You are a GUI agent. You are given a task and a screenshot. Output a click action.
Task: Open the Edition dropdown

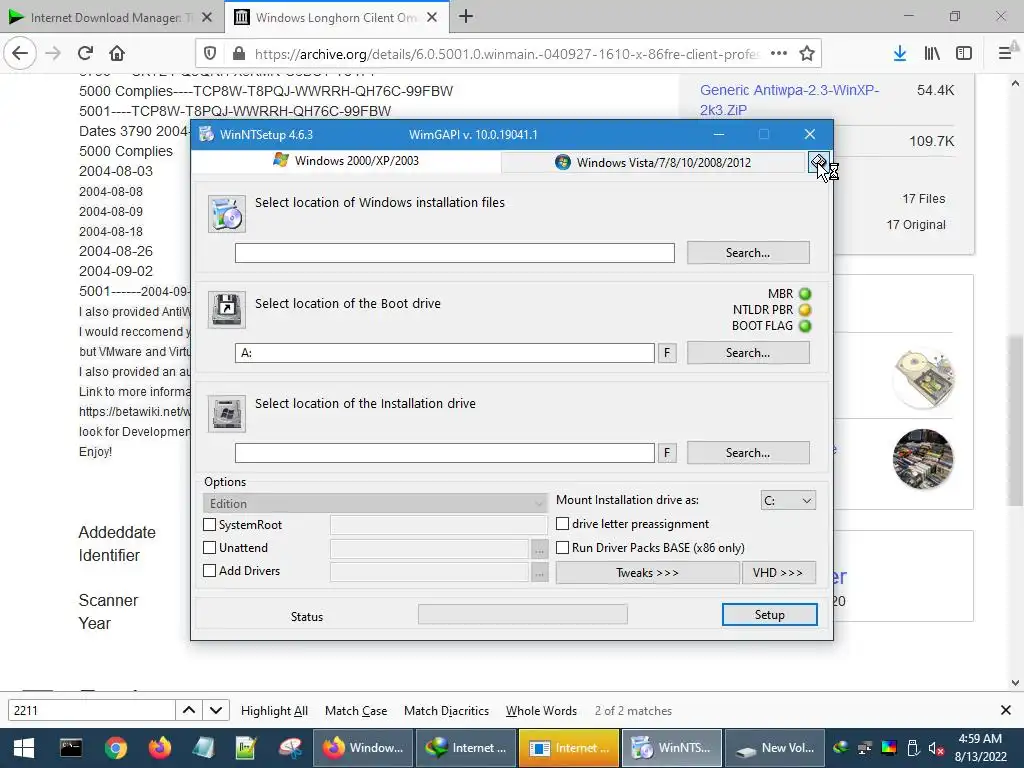click(x=375, y=504)
